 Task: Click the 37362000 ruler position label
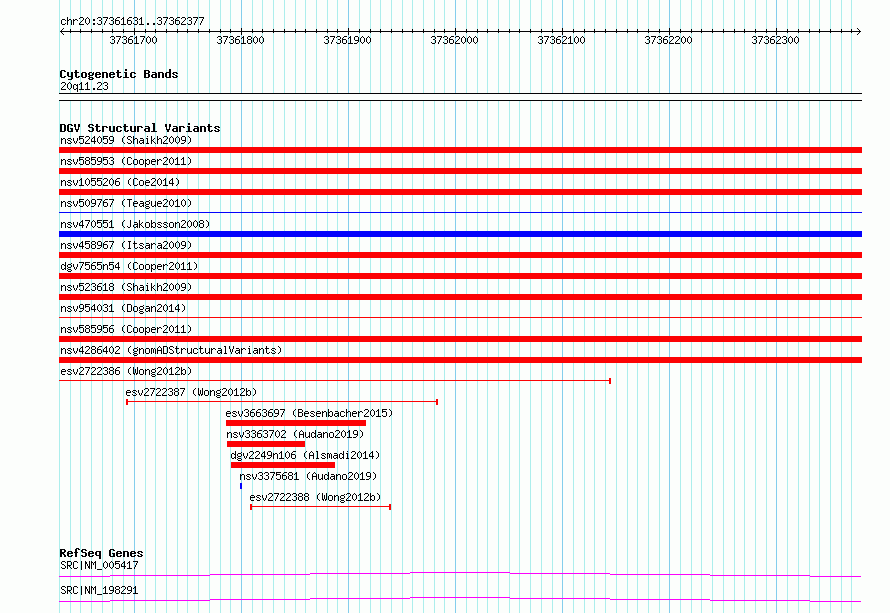pyautogui.click(x=455, y=40)
